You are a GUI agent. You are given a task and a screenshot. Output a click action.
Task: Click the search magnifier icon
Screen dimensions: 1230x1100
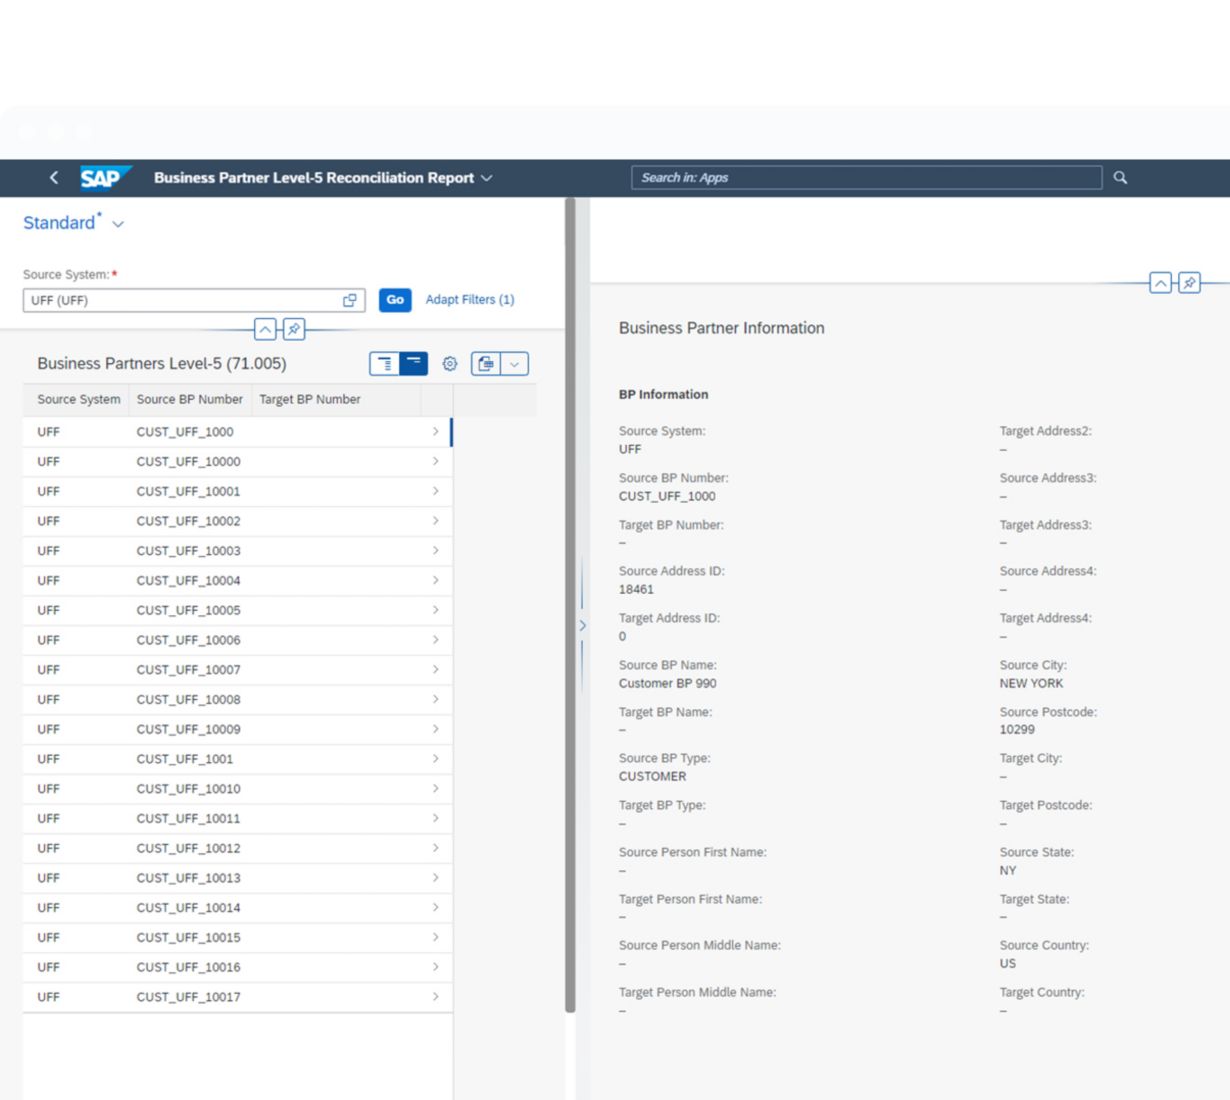click(1120, 178)
